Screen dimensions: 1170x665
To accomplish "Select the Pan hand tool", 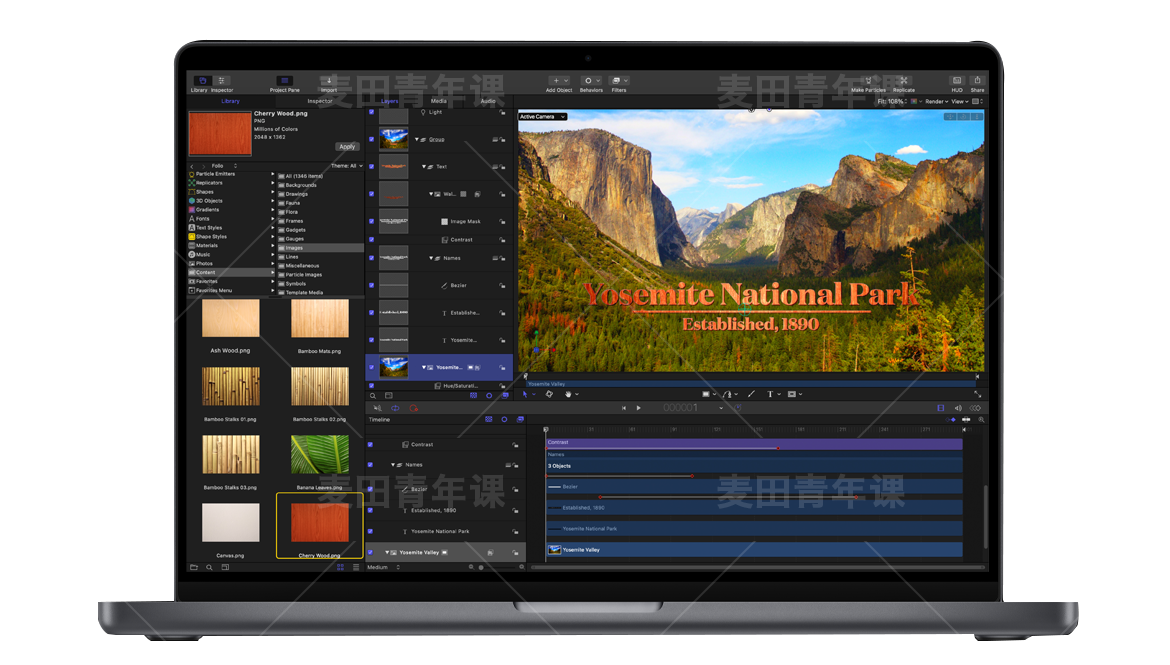I will (568, 394).
